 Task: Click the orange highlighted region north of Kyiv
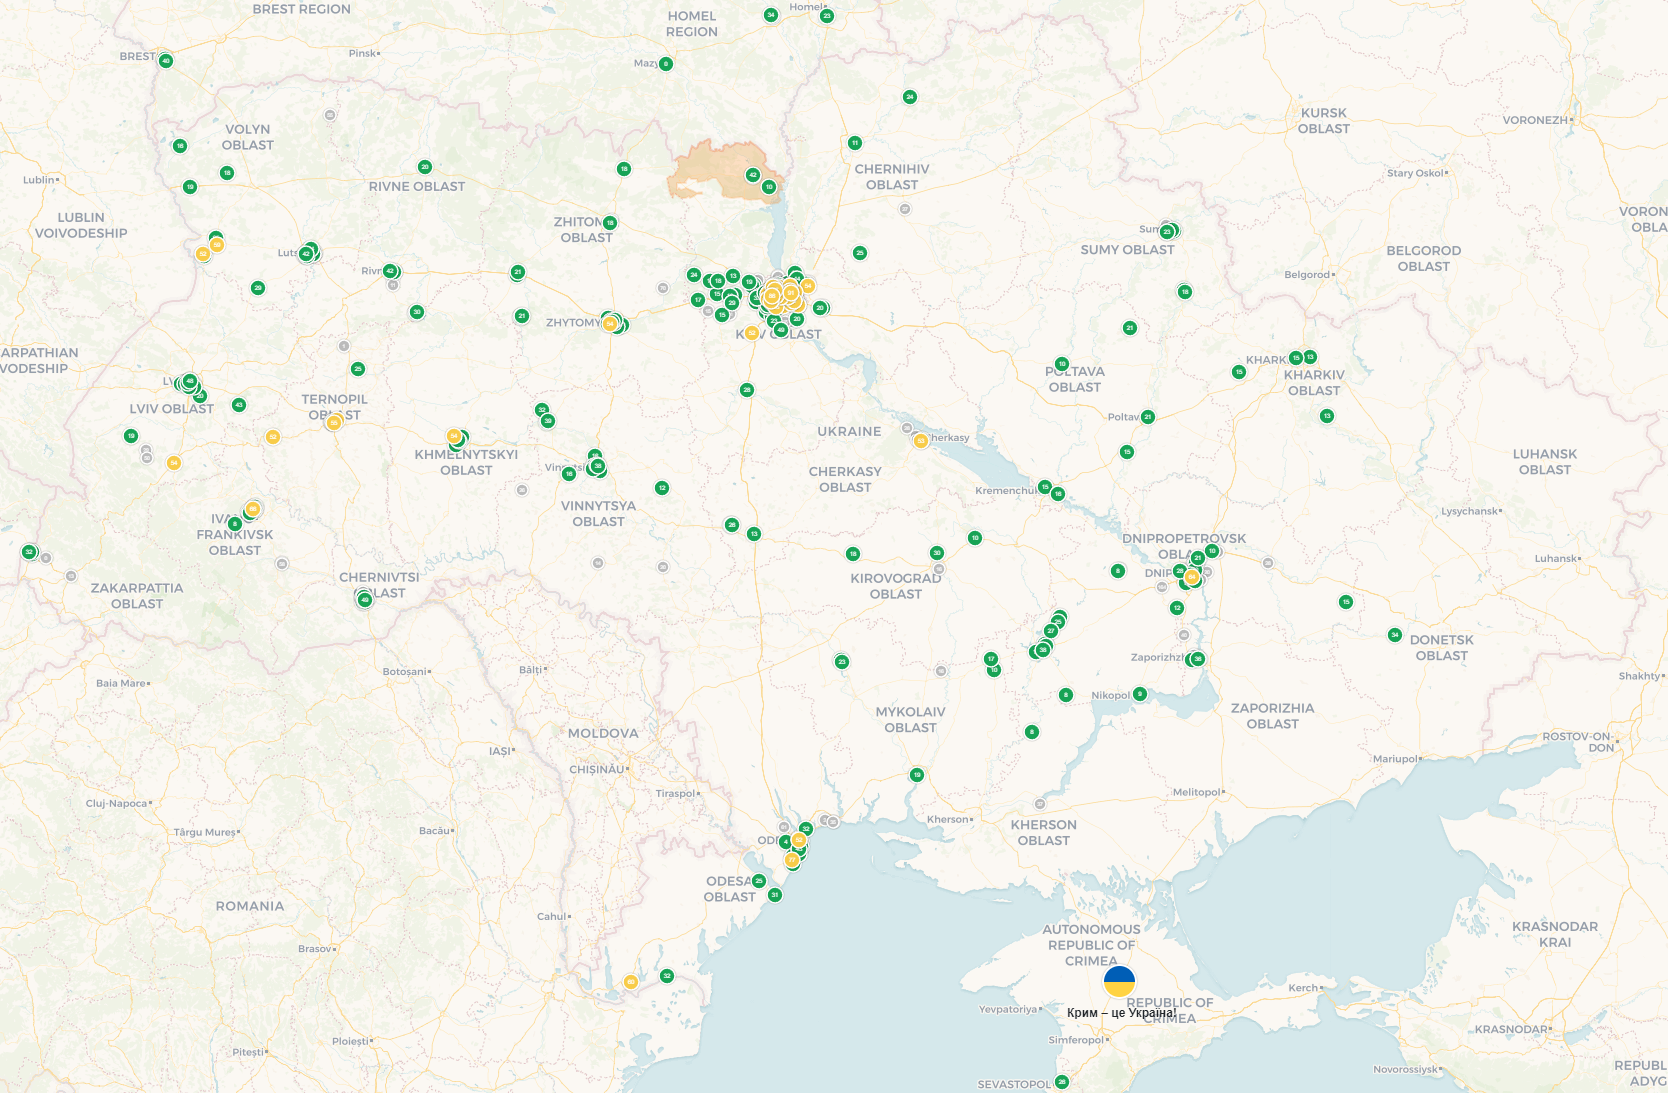tap(710, 170)
